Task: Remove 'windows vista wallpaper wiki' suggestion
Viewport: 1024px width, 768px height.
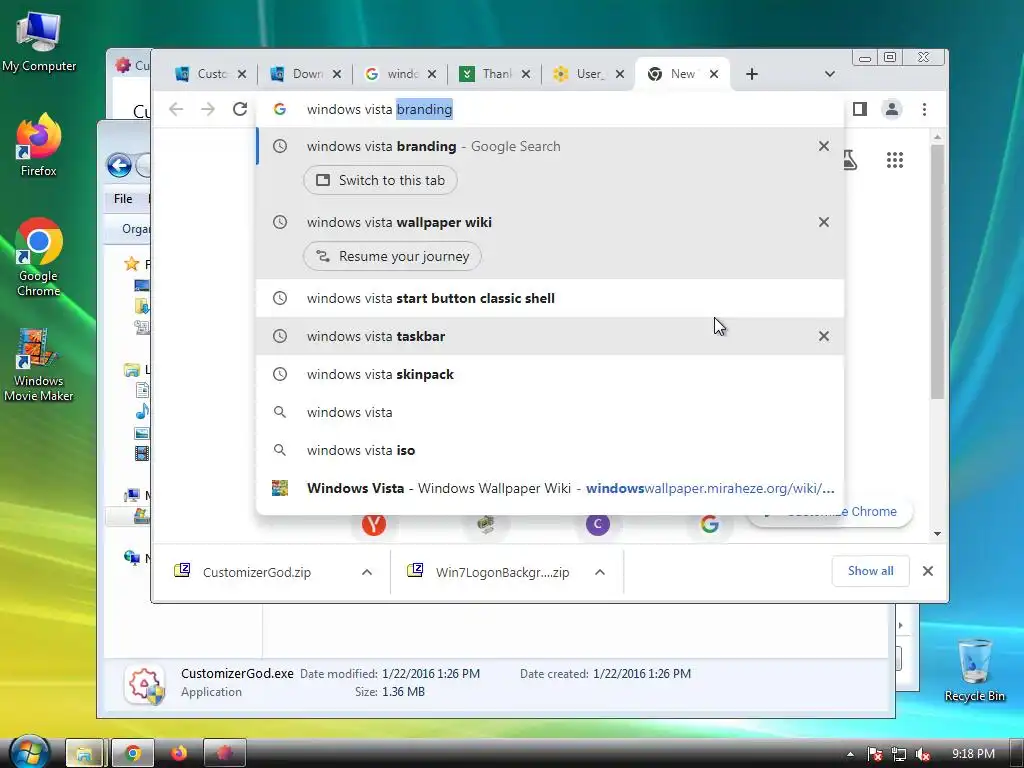Action: (824, 222)
